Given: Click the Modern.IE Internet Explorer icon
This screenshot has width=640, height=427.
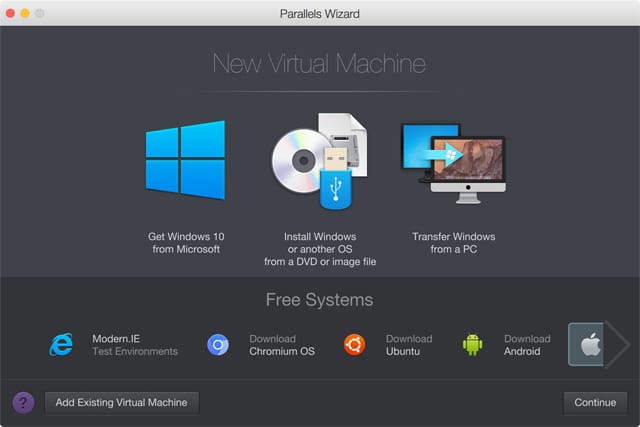Looking at the screenshot, I should pos(62,345).
